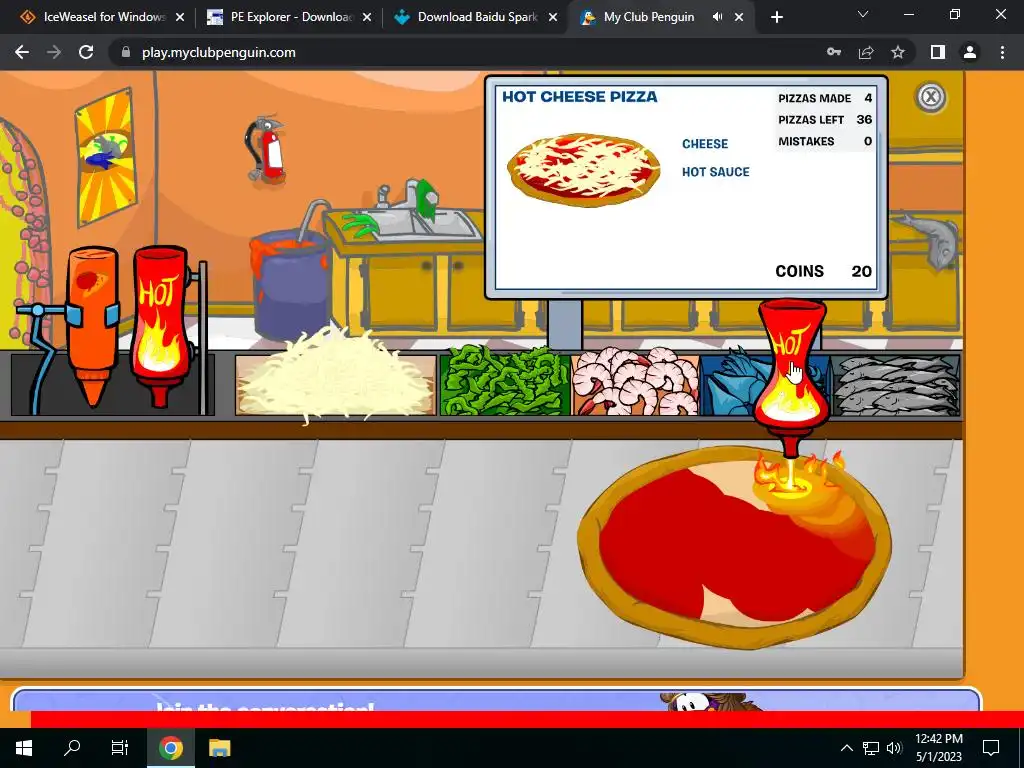Open volume control in tray
1024x768 pixels.
point(894,748)
